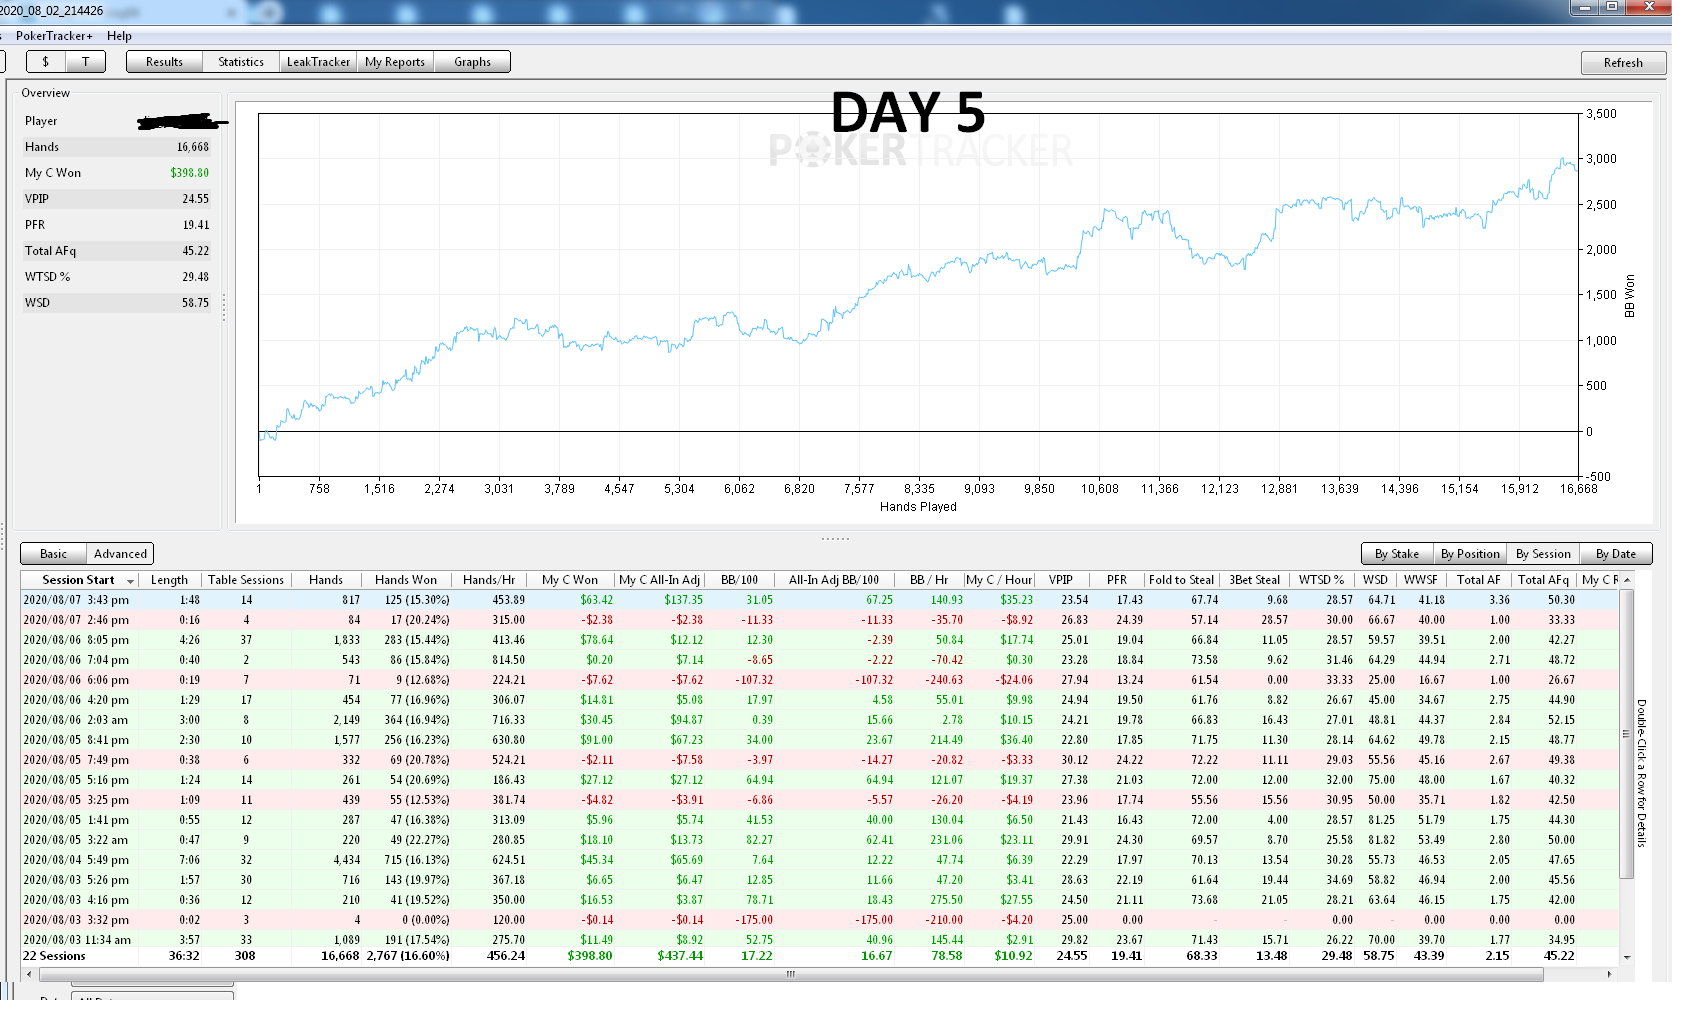
Task: Open the My Reports tab
Action: pos(395,62)
